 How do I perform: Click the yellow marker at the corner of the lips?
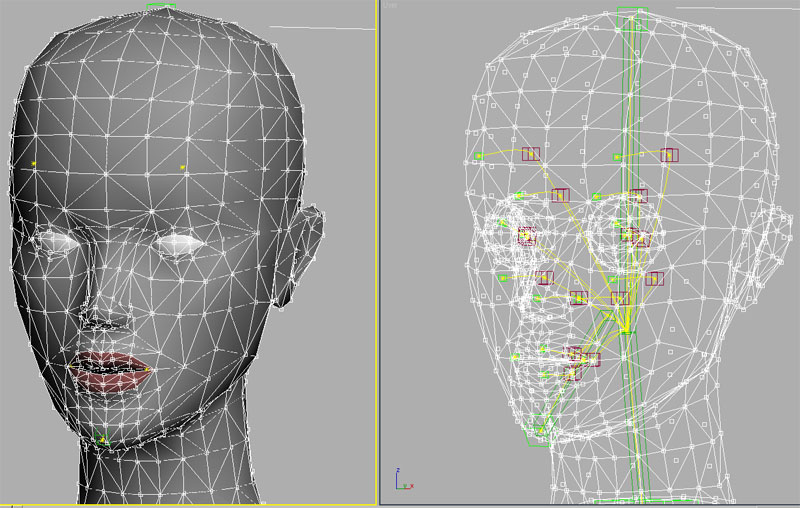[x=148, y=371]
